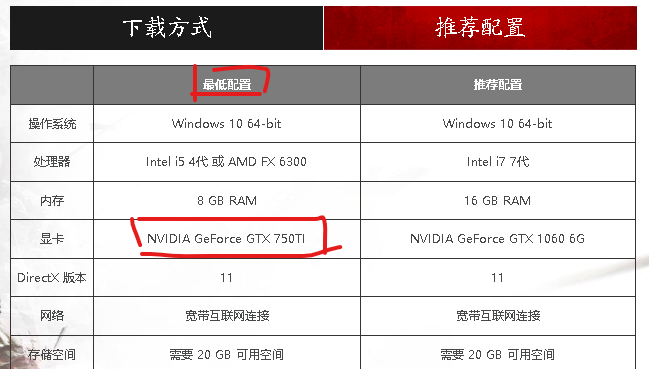
Task: Select the 处理器 row label
Action: click(52, 161)
